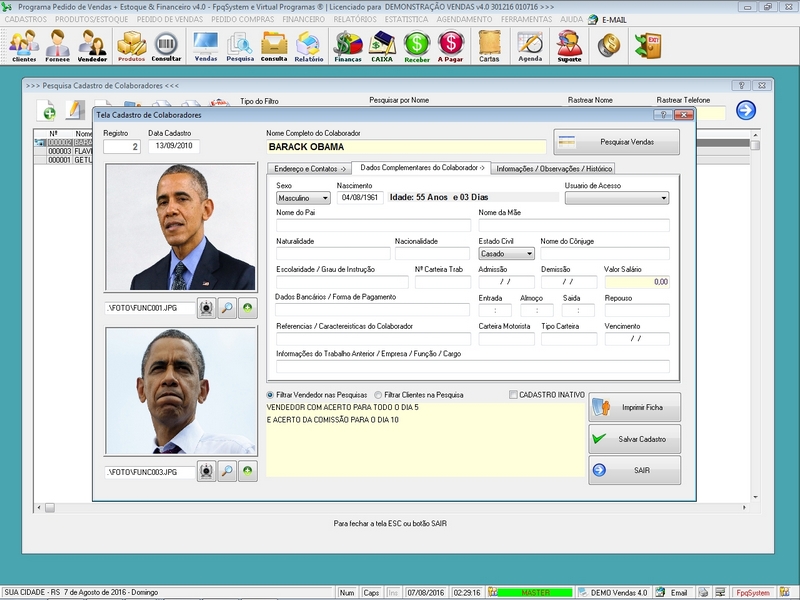Click the Pesquisar Vendas button
Viewport: 800px width, 600px height.
click(x=616, y=142)
